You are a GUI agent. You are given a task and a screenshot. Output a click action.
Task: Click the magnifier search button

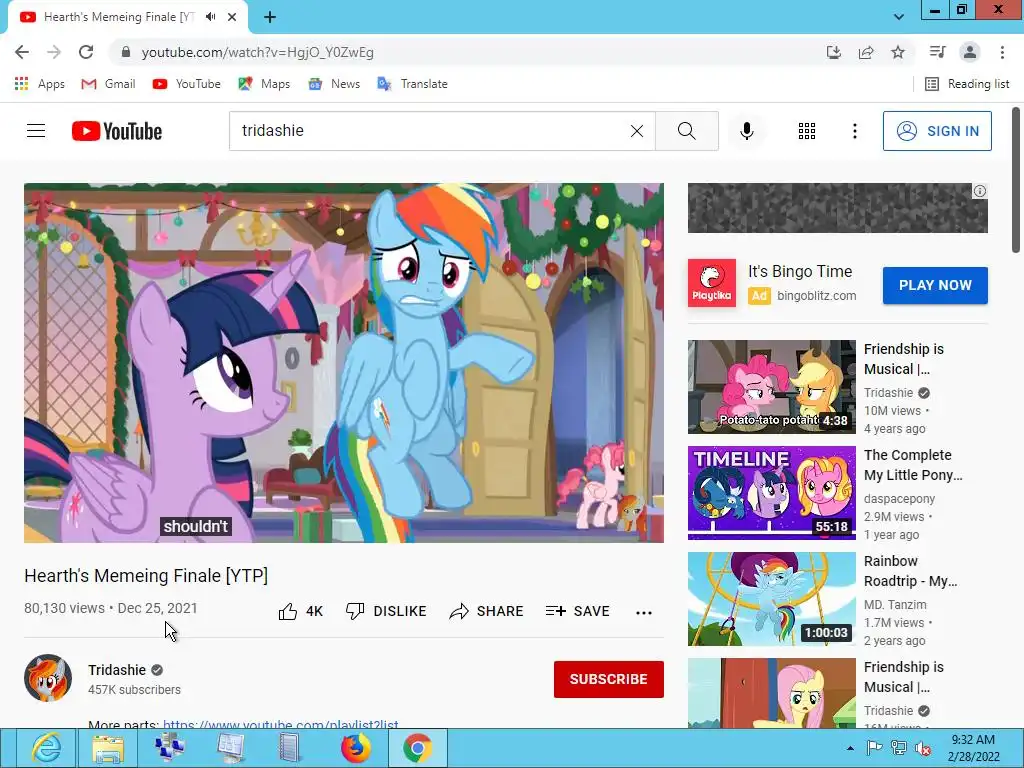click(686, 131)
